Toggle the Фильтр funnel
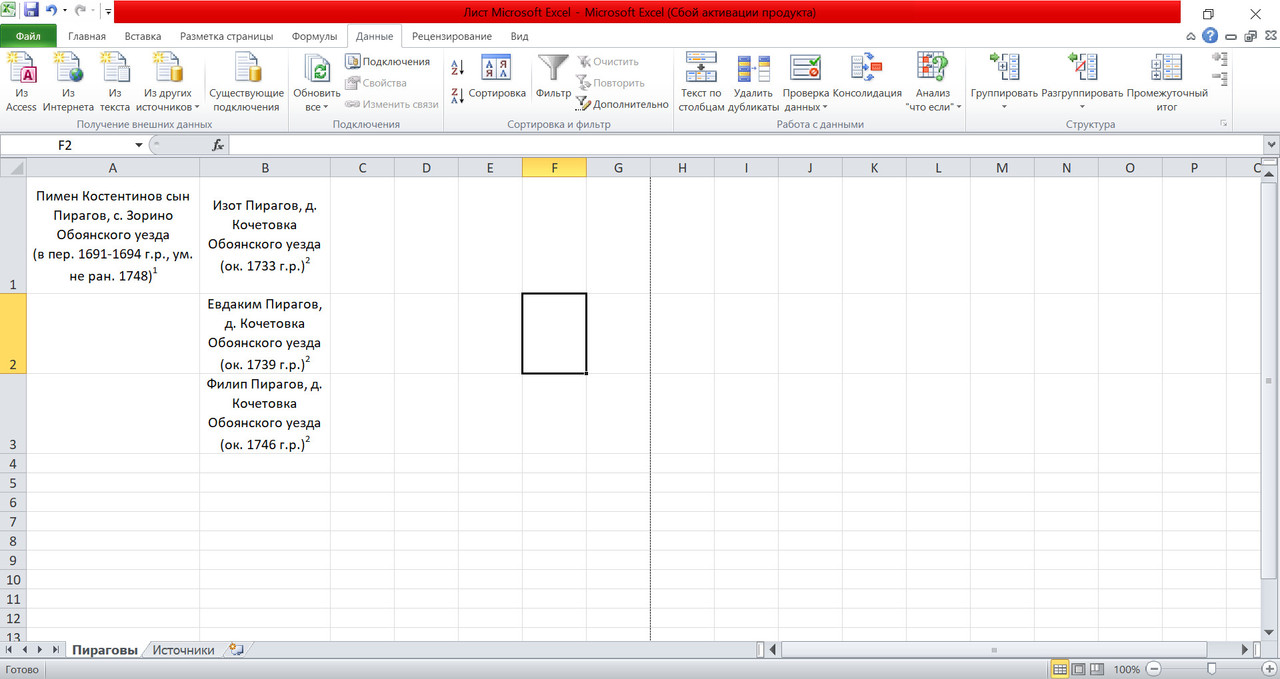Screen dimensions: 1280x679 tap(553, 77)
